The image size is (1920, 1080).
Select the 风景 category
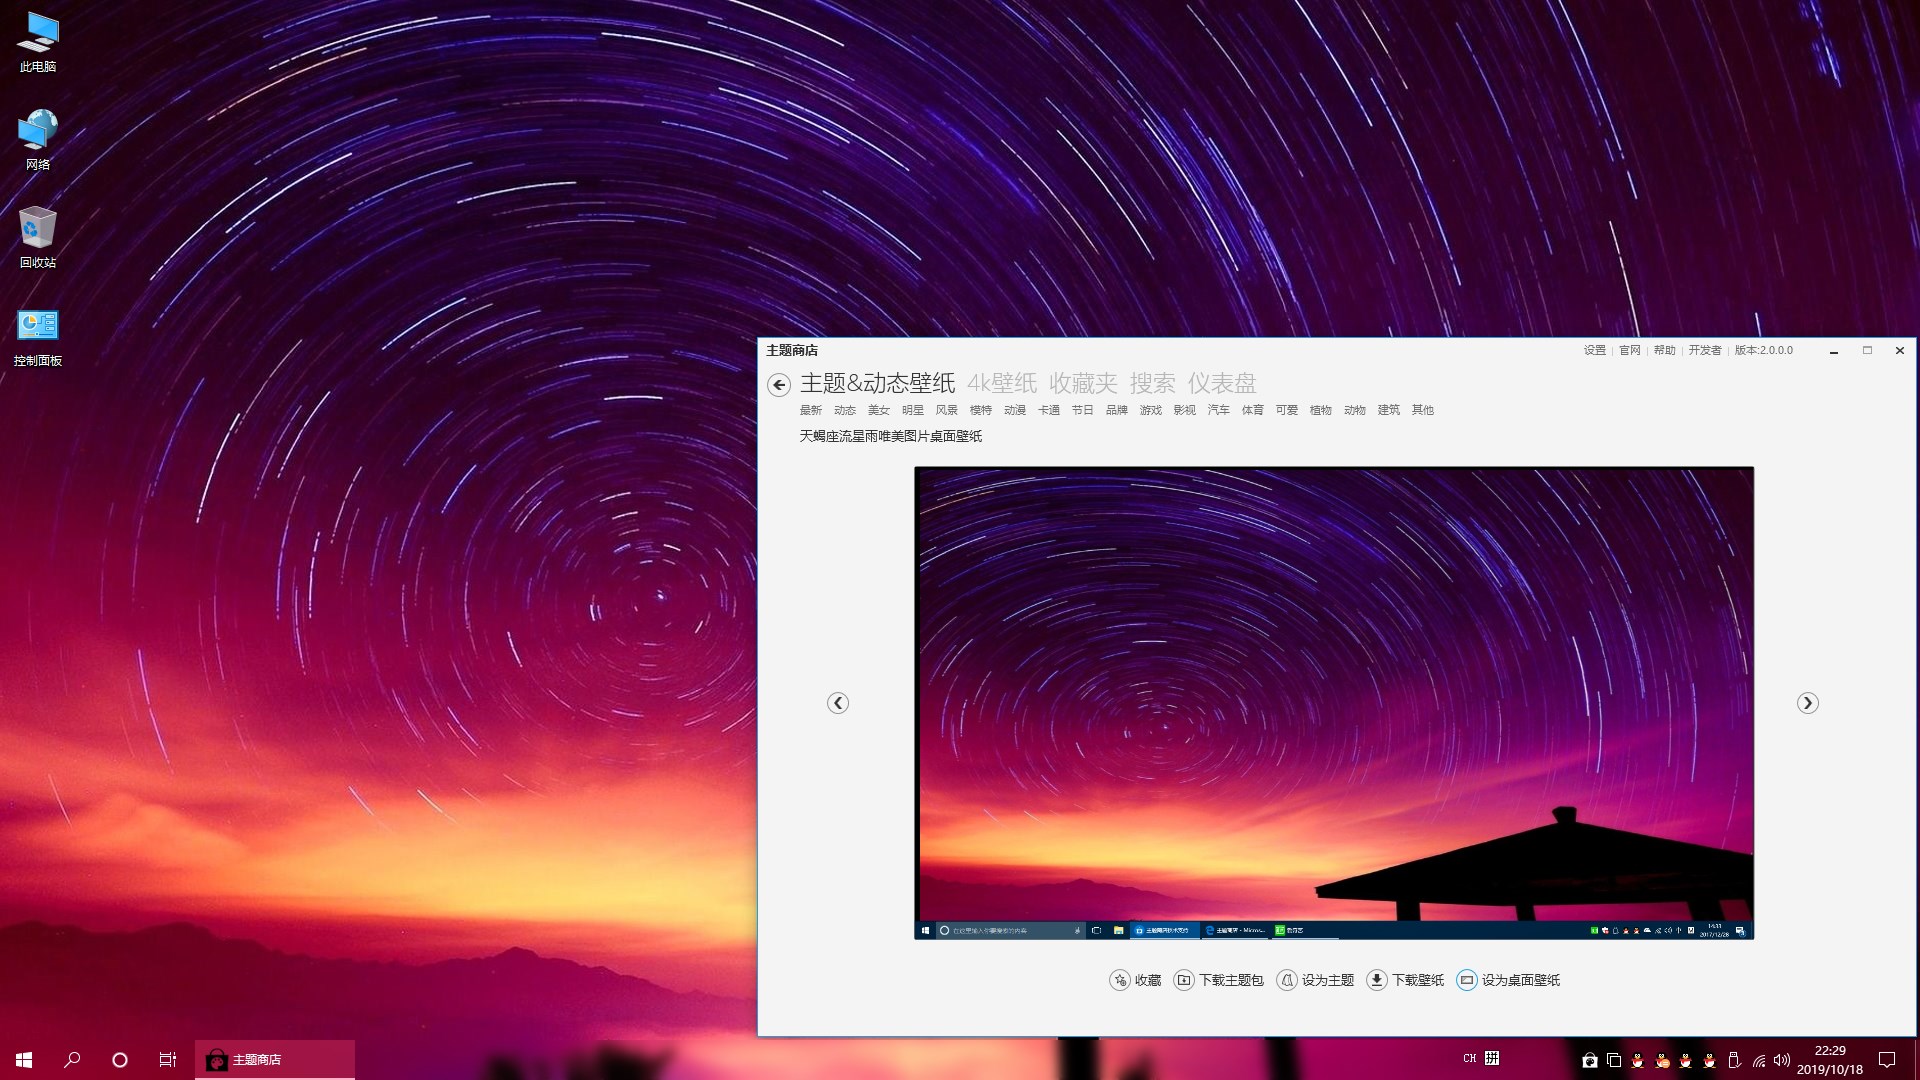point(946,410)
